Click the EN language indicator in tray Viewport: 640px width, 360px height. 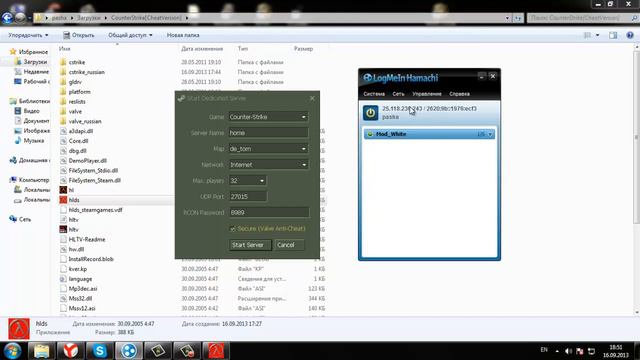(x=544, y=350)
